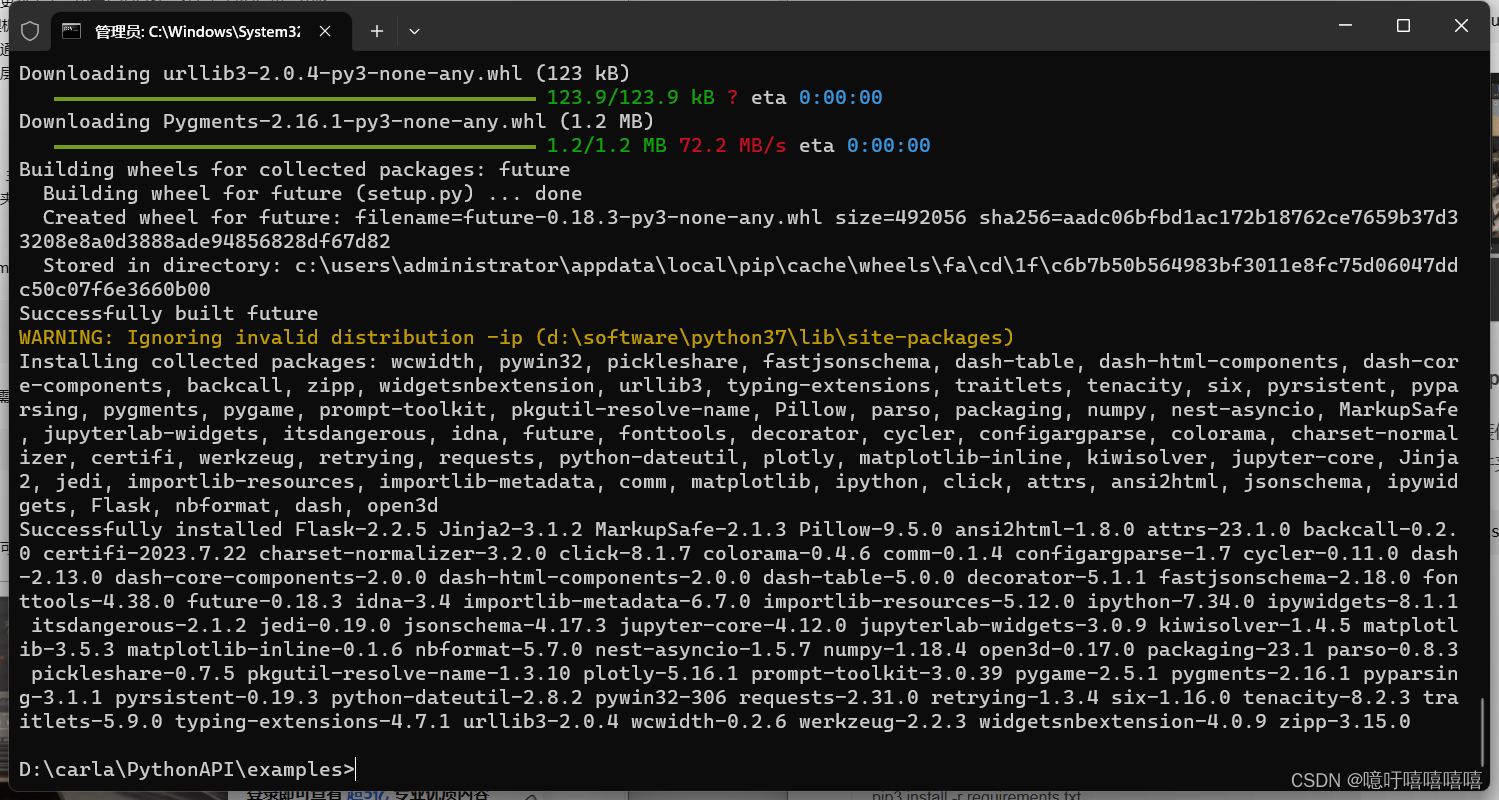1499x800 pixels.
Task: Click the 'Stored in directory' line
Action: [x=739, y=277]
